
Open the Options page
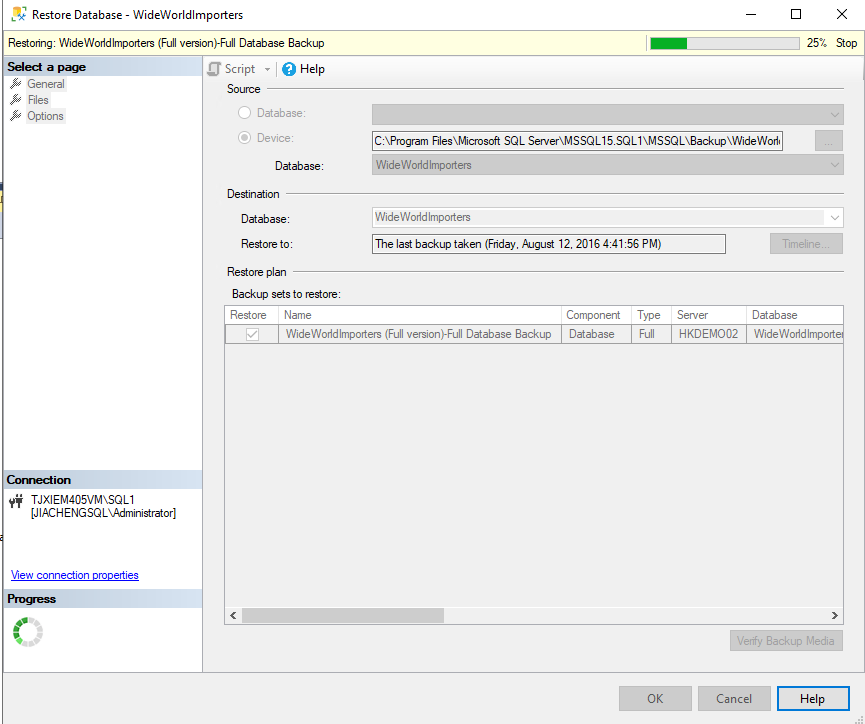tap(45, 116)
